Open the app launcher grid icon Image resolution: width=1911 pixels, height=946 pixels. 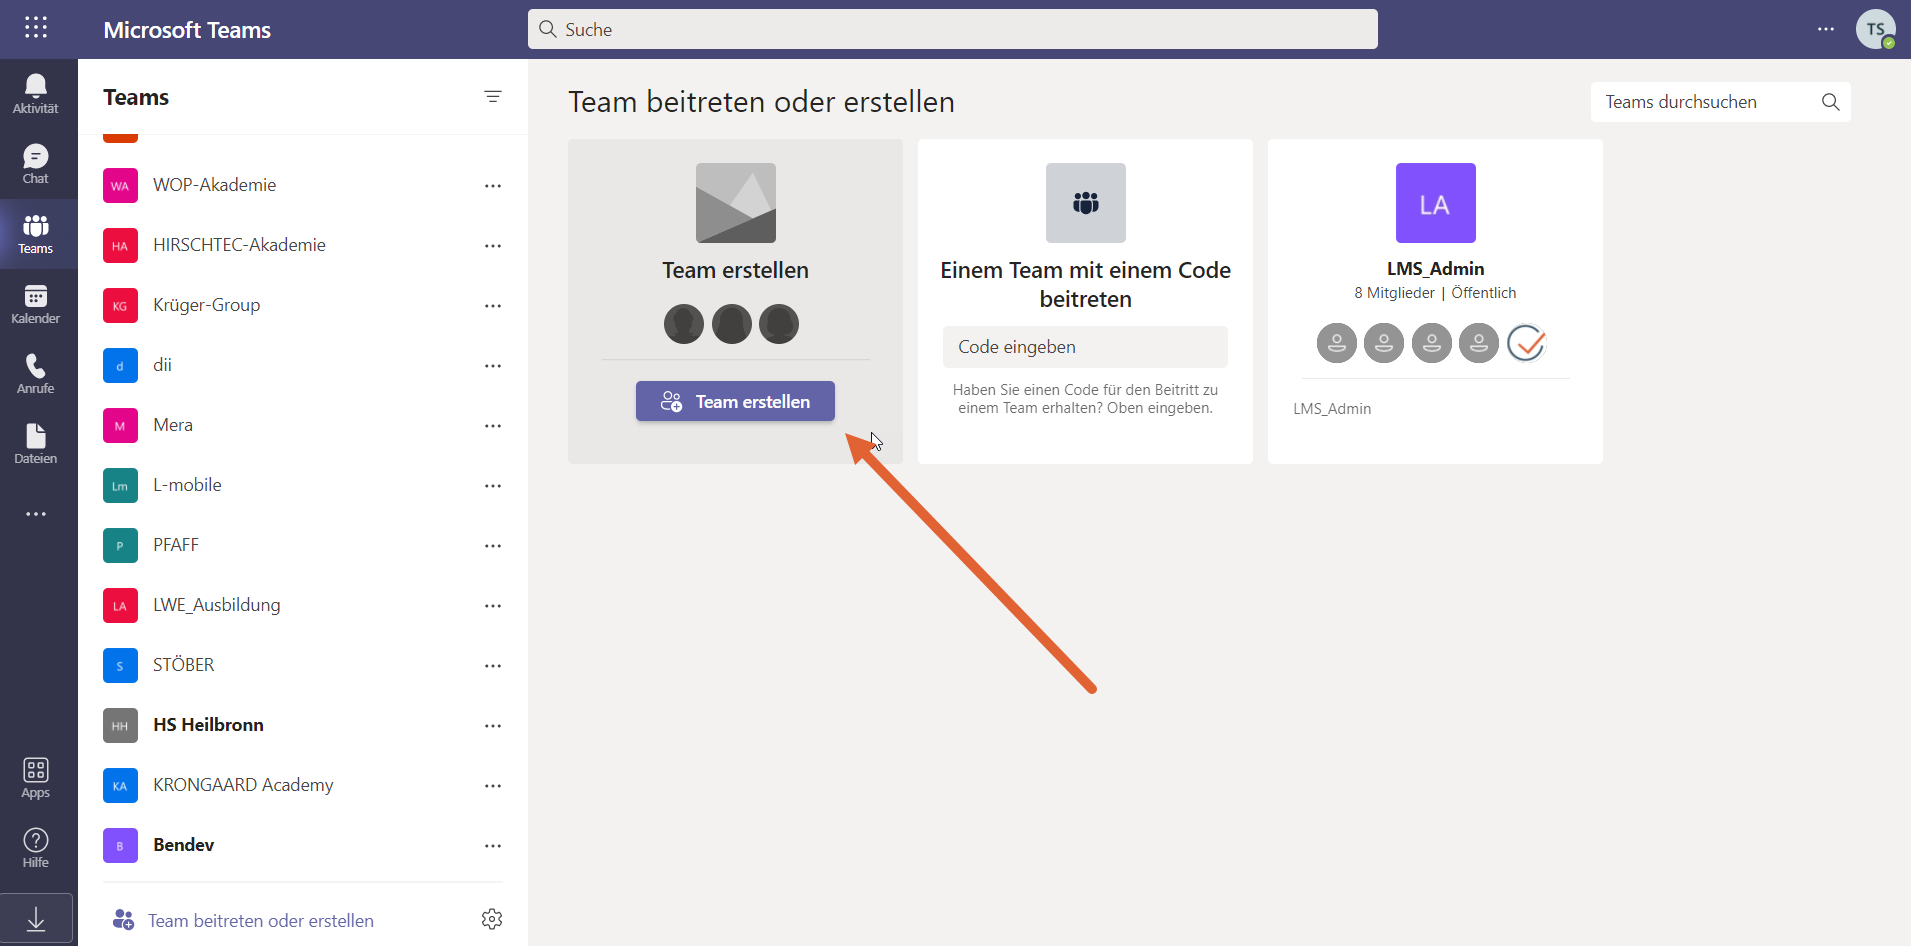[36, 28]
